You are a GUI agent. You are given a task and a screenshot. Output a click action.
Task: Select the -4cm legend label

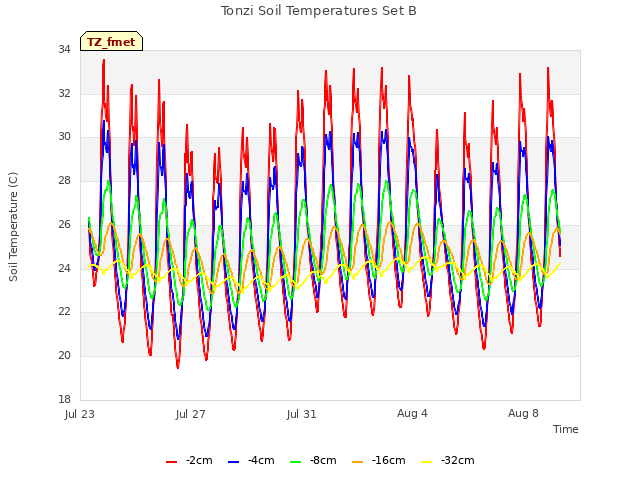pos(261,460)
